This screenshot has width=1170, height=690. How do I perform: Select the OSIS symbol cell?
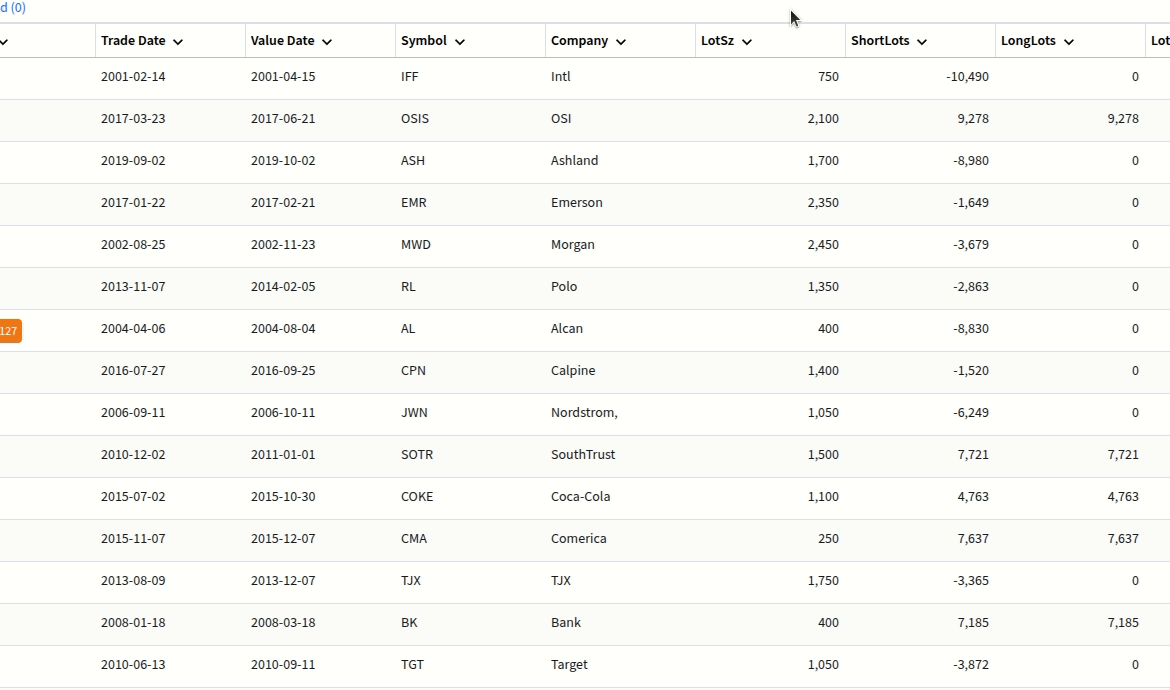click(415, 118)
